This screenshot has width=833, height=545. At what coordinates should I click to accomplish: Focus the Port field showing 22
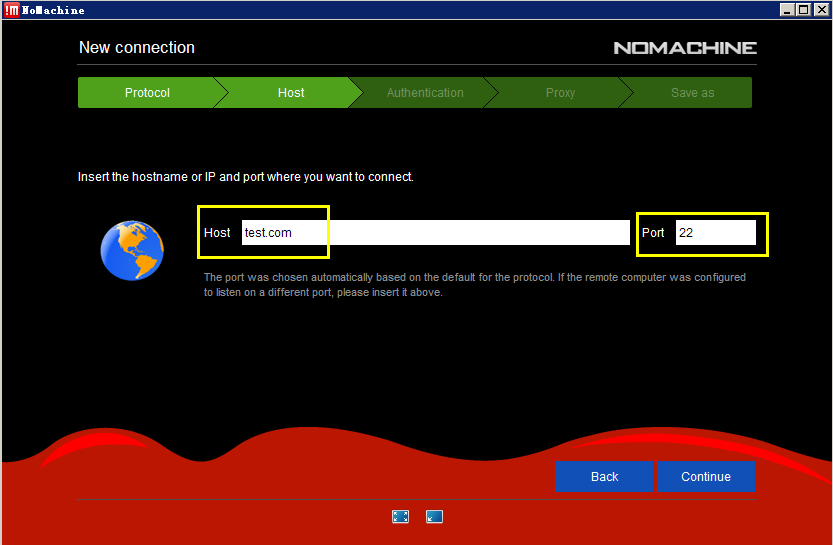pyautogui.click(x=716, y=233)
